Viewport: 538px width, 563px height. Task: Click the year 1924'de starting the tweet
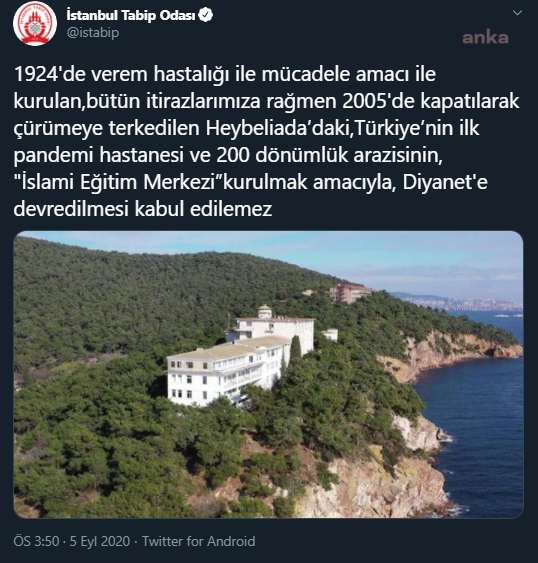[x=50, y=74]
